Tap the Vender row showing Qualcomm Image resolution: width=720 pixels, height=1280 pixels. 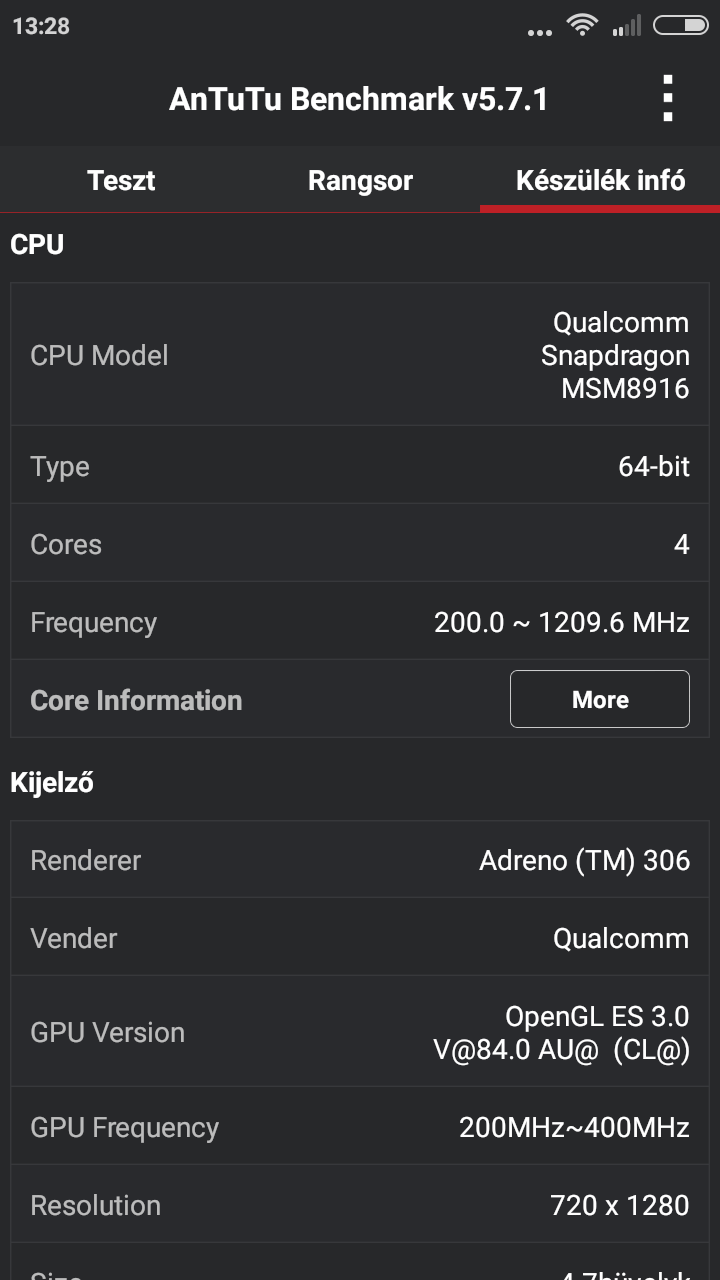[x=360, y=938]
